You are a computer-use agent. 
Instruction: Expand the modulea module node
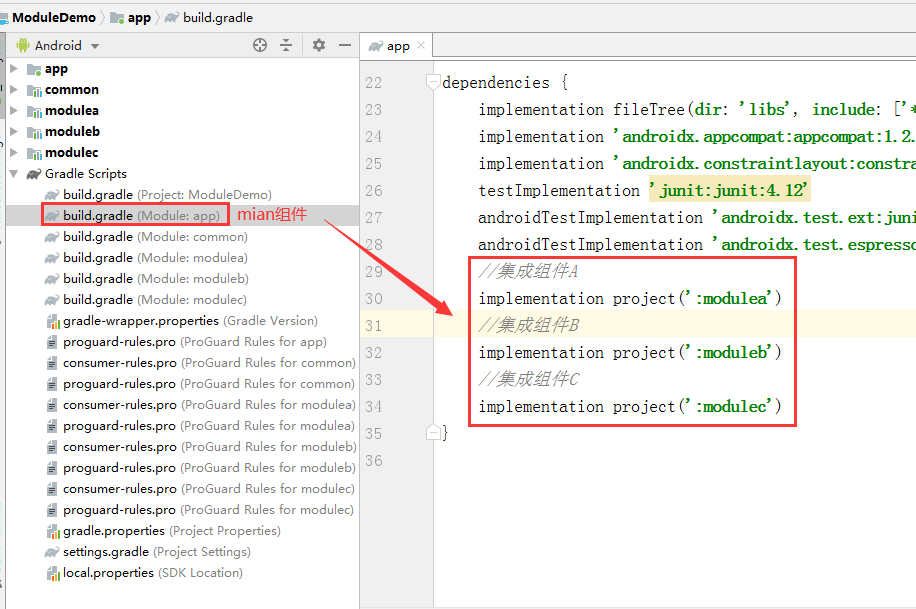[x=14, y=110]
